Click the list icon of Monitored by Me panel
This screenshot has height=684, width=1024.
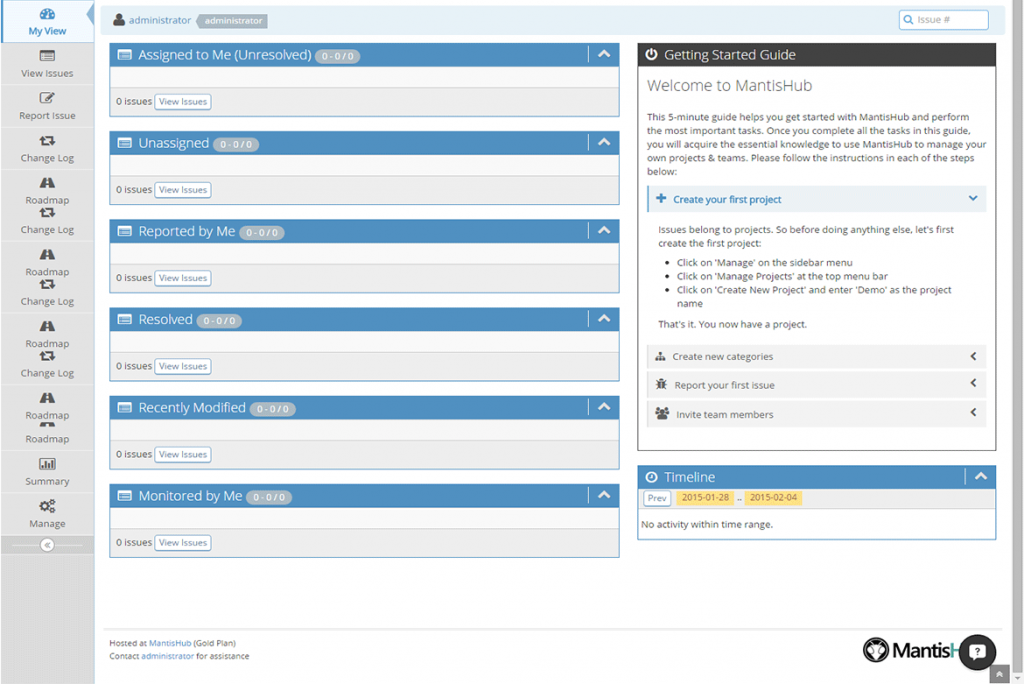124,496
